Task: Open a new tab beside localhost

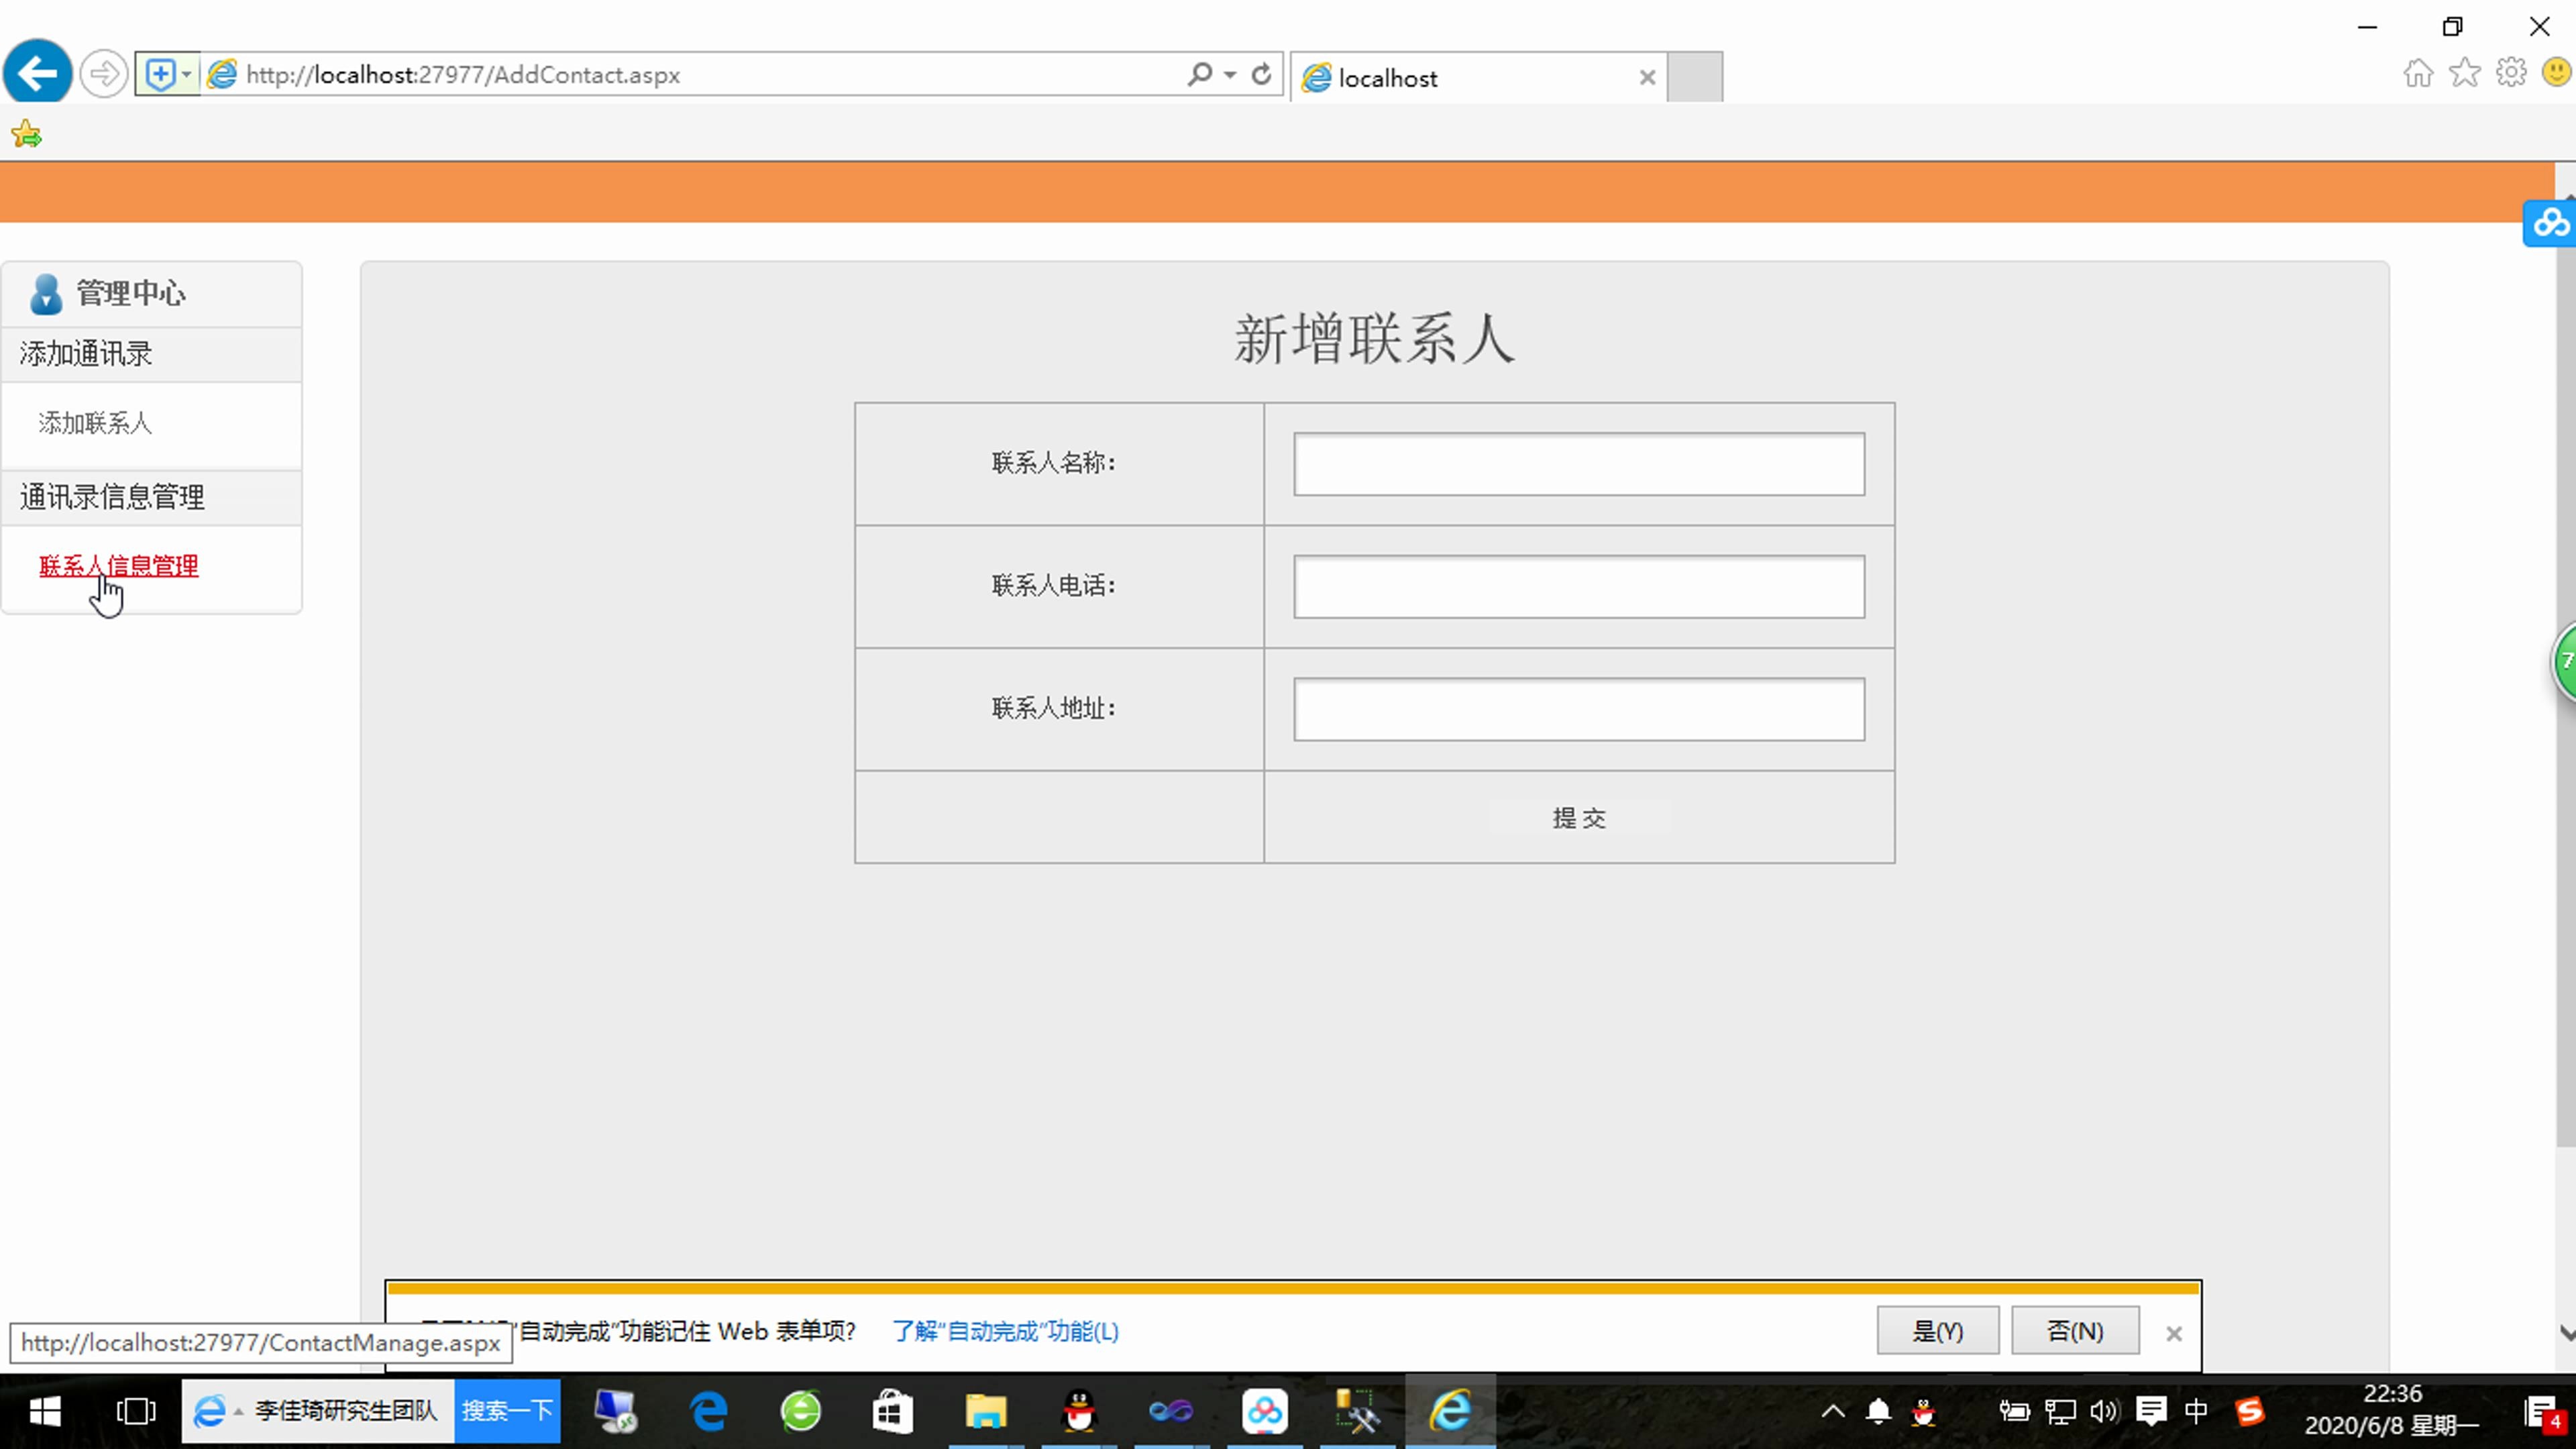Action: coord(1695,77)
